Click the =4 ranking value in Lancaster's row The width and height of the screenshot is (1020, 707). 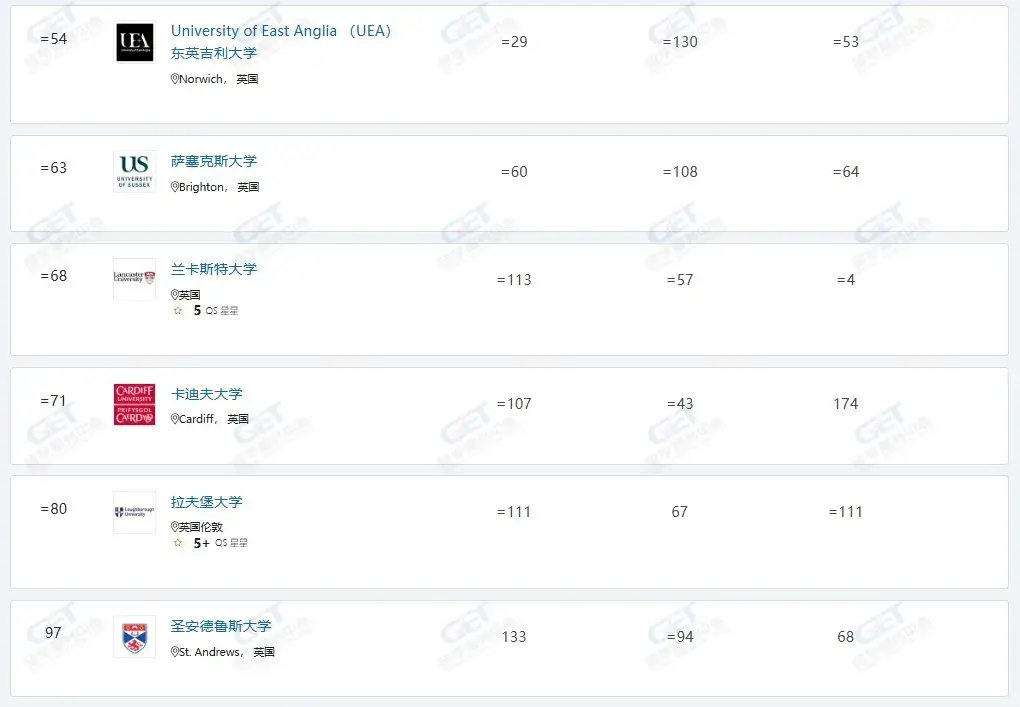tap(846, 280)
